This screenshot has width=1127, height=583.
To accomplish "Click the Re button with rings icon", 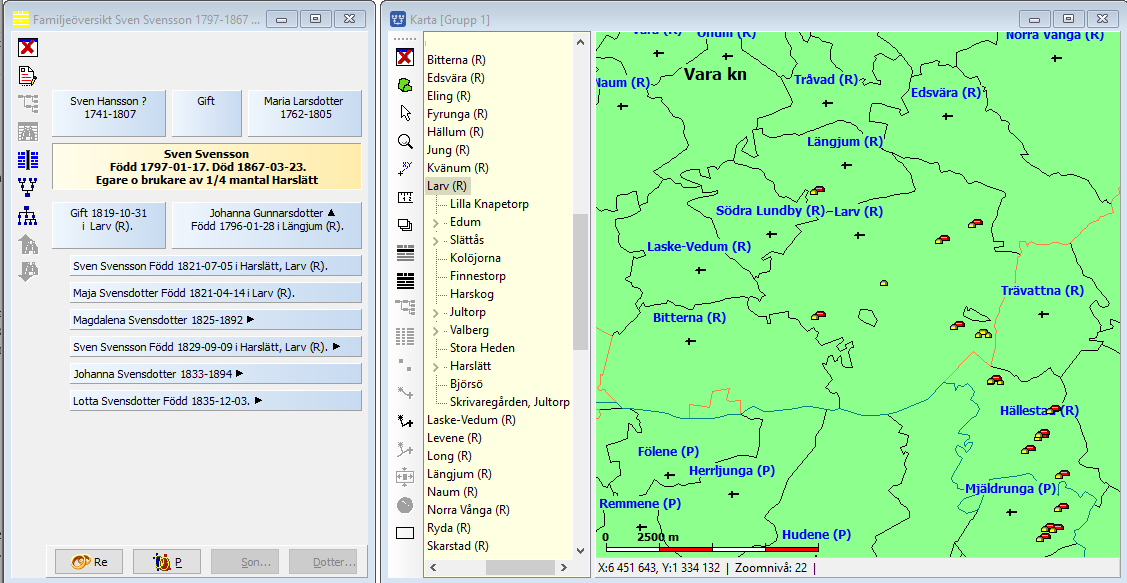I will tap(88, 562).
